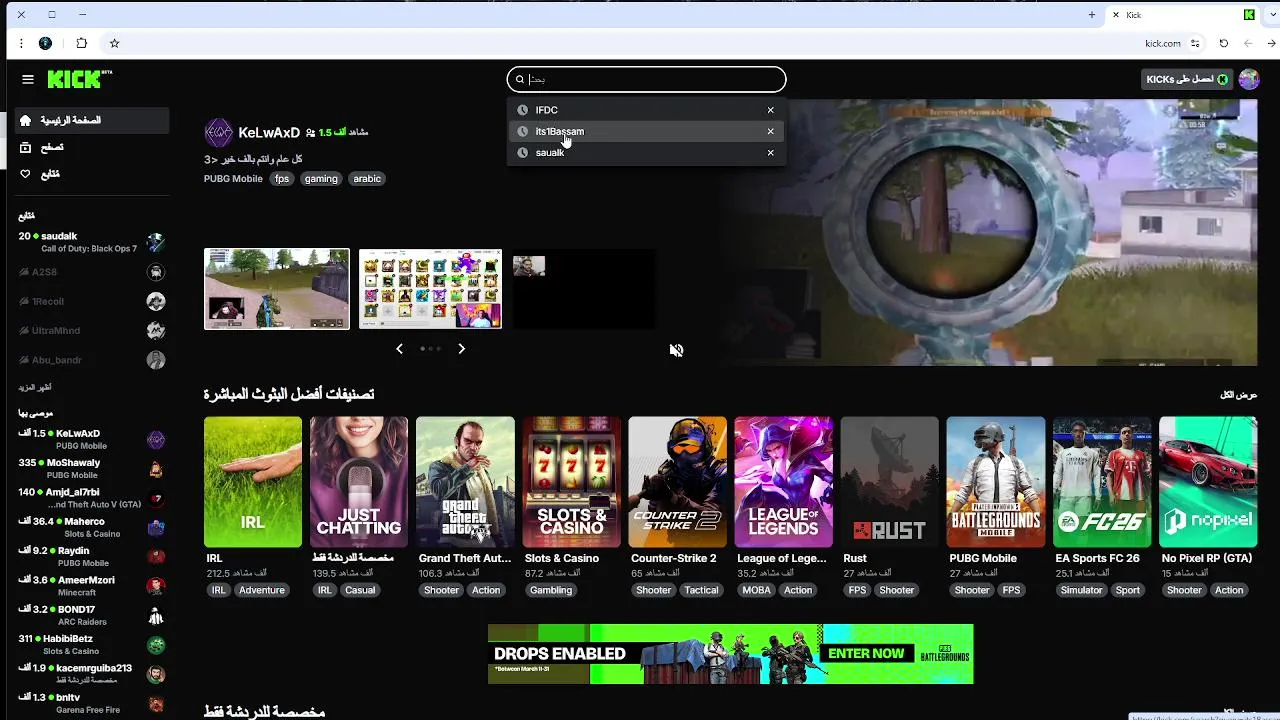Select the second colorful stream preview thumbnail
This screenshot has width=1280, height=720.
tap(430, 289)
